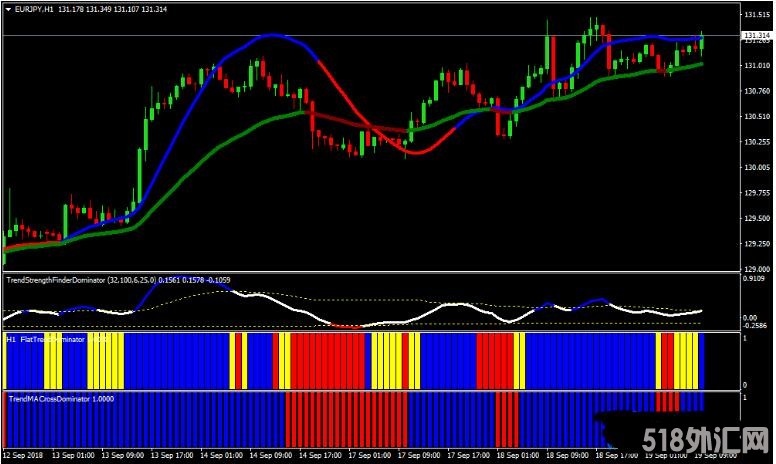Click the 129.755 price axis value
776x464 pixels.
pyautogui.click(x=757, y=193)
